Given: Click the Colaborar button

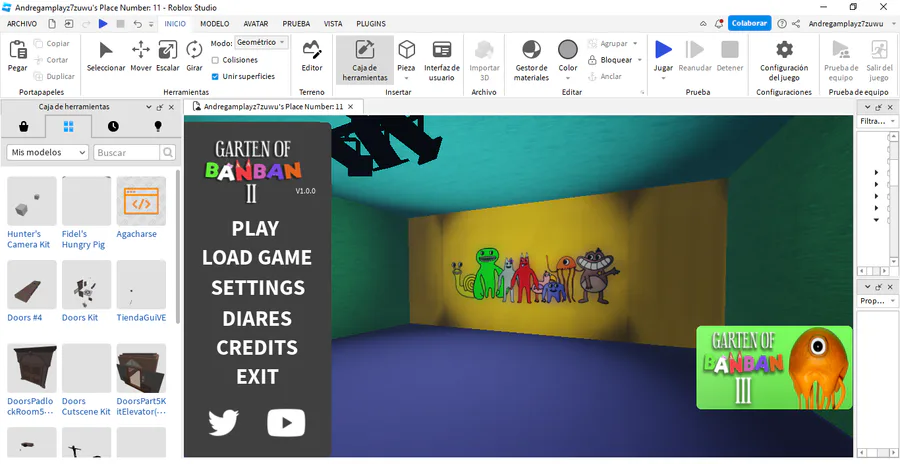Looking at the screenshot, I should (x=749, y=24).
